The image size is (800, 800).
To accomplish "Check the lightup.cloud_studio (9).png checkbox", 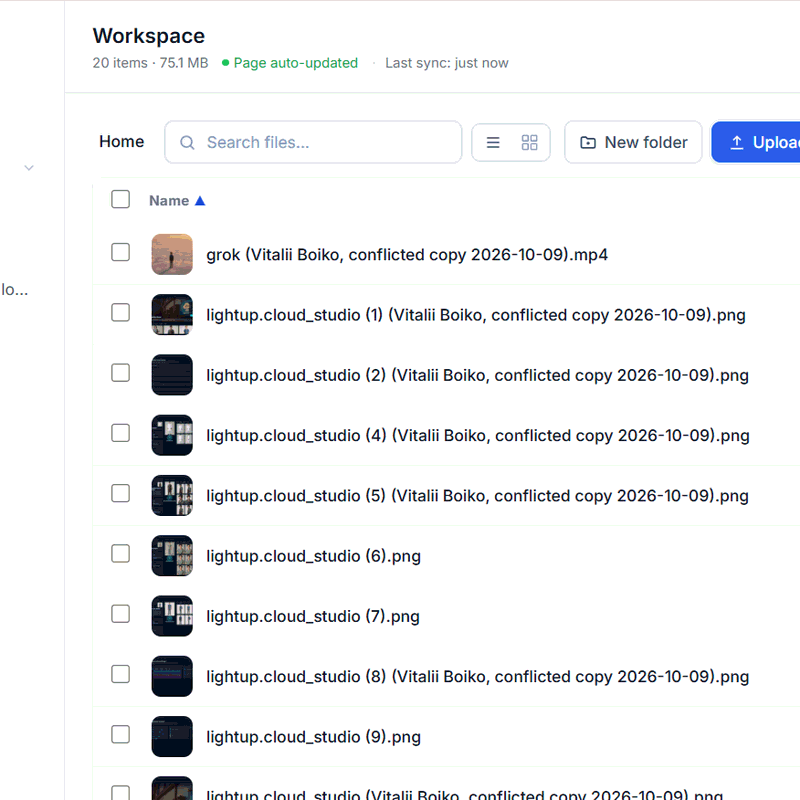I will pos(120,734).
